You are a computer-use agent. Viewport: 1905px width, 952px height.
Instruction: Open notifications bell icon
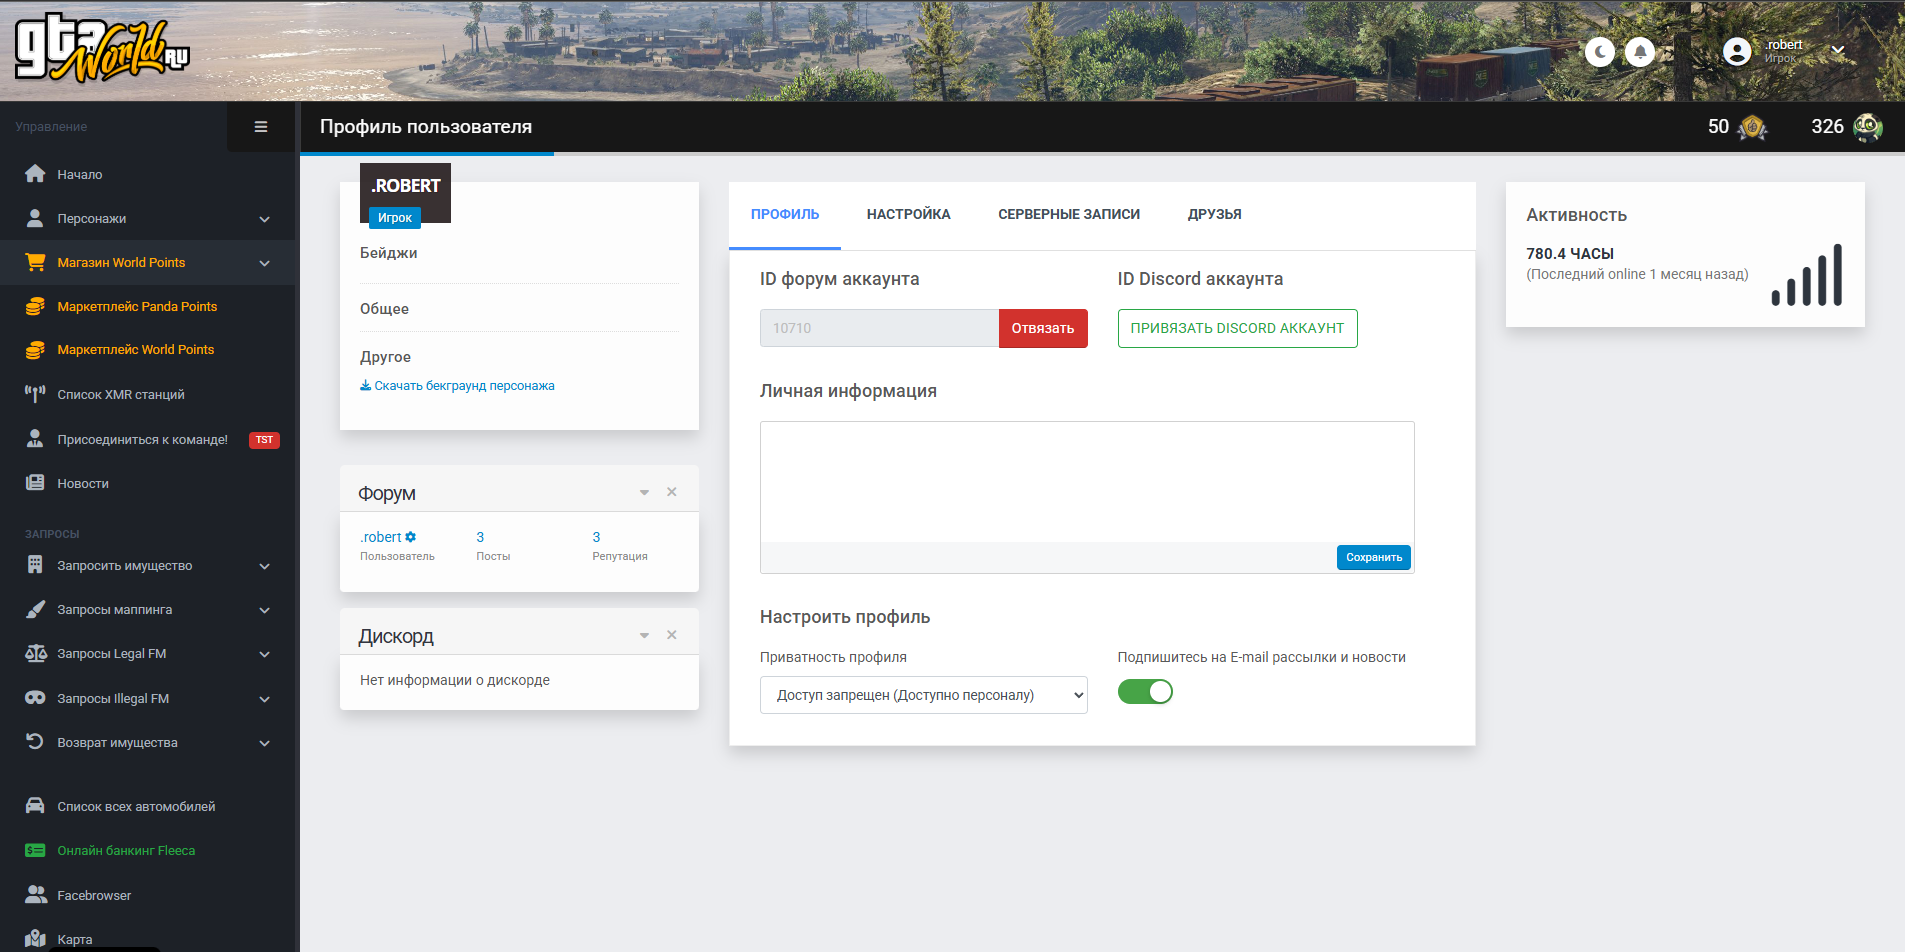click(1640, 52)
